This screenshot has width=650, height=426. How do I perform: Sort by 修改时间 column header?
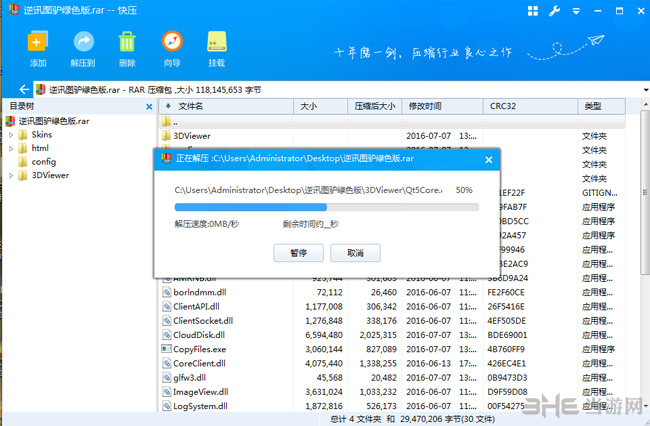(442, 106)
